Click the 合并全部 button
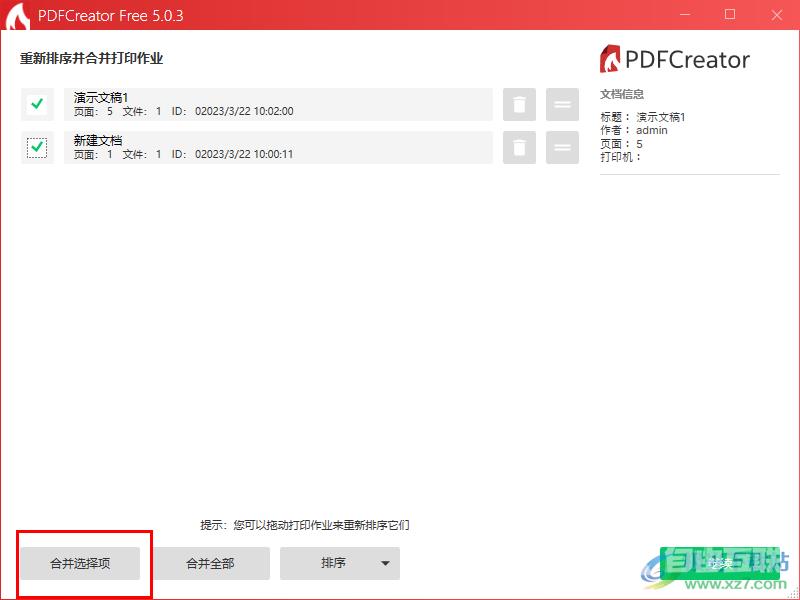Viewport: 800px width, 600px height. pyautogui.click(x=210, y=563)
